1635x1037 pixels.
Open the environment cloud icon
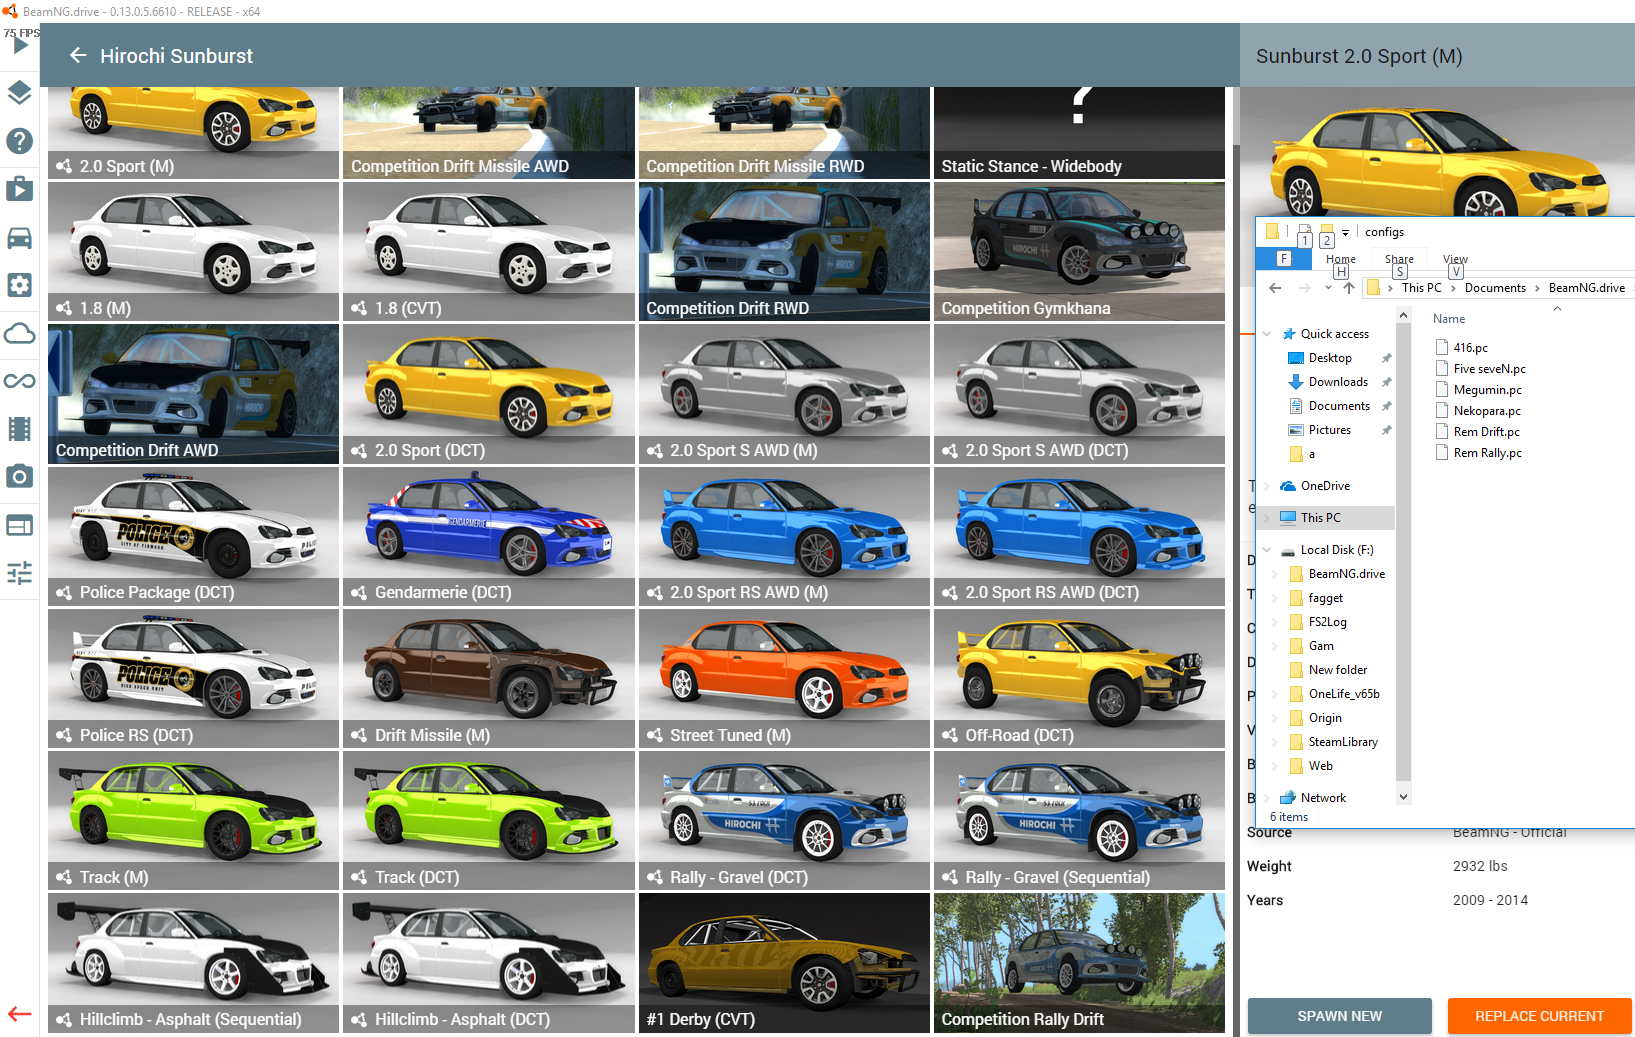click(20, 333)
